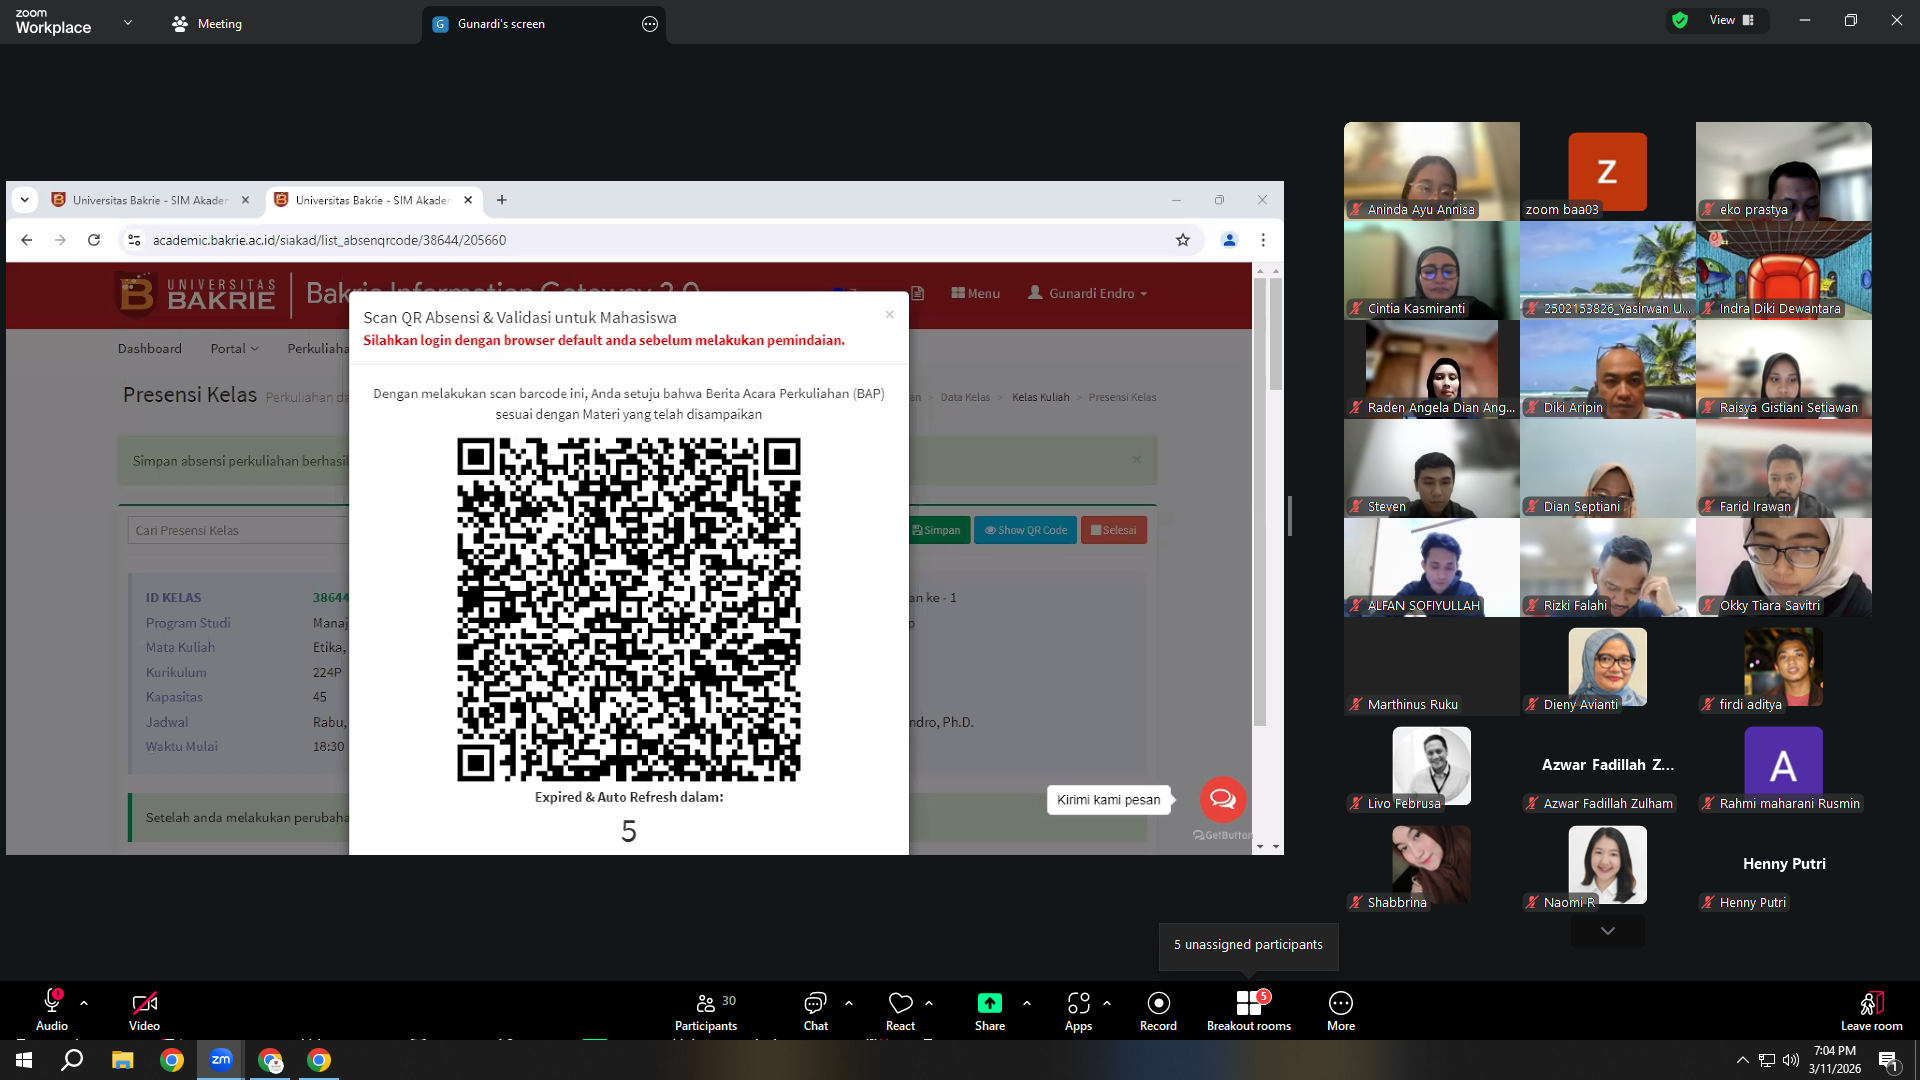Select ALFAN SOFIYULLAH's video tile
Image resolution: width=1920 pixels, height=1080 pixels.
(x=1432, y=567)
